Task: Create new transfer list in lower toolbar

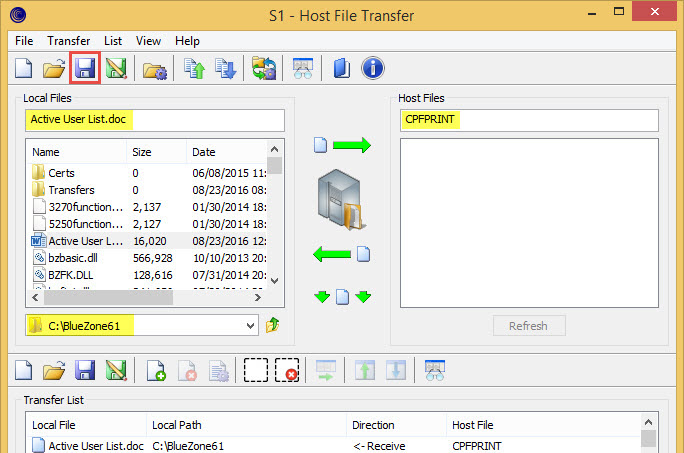Action: (x=24, y=371)
